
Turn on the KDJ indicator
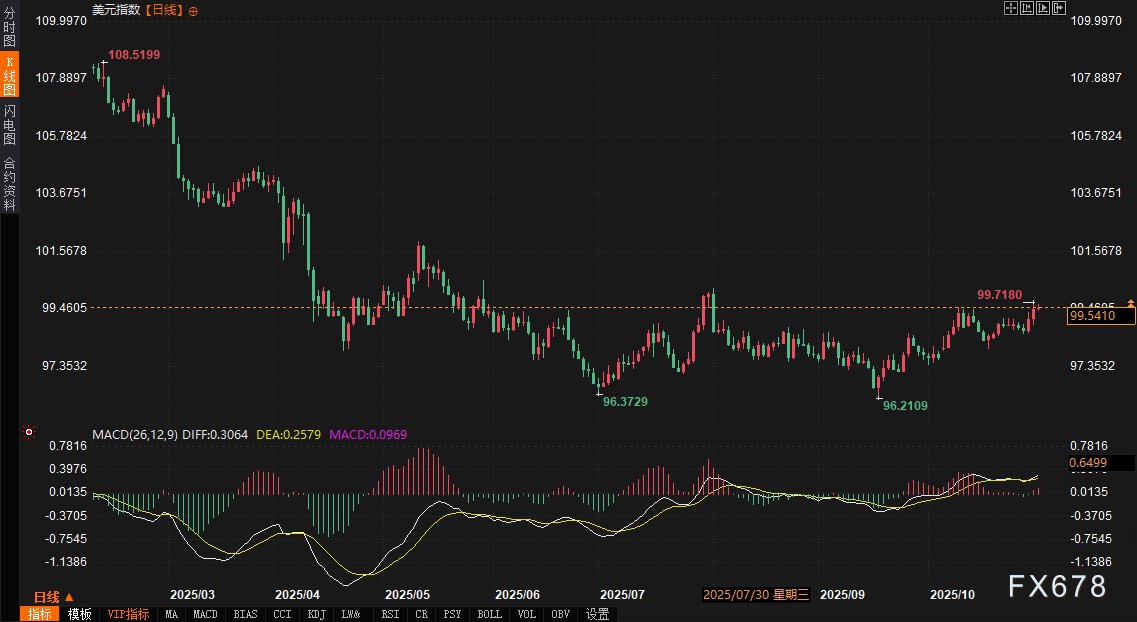pyautogui.click(x=317, y=614)
